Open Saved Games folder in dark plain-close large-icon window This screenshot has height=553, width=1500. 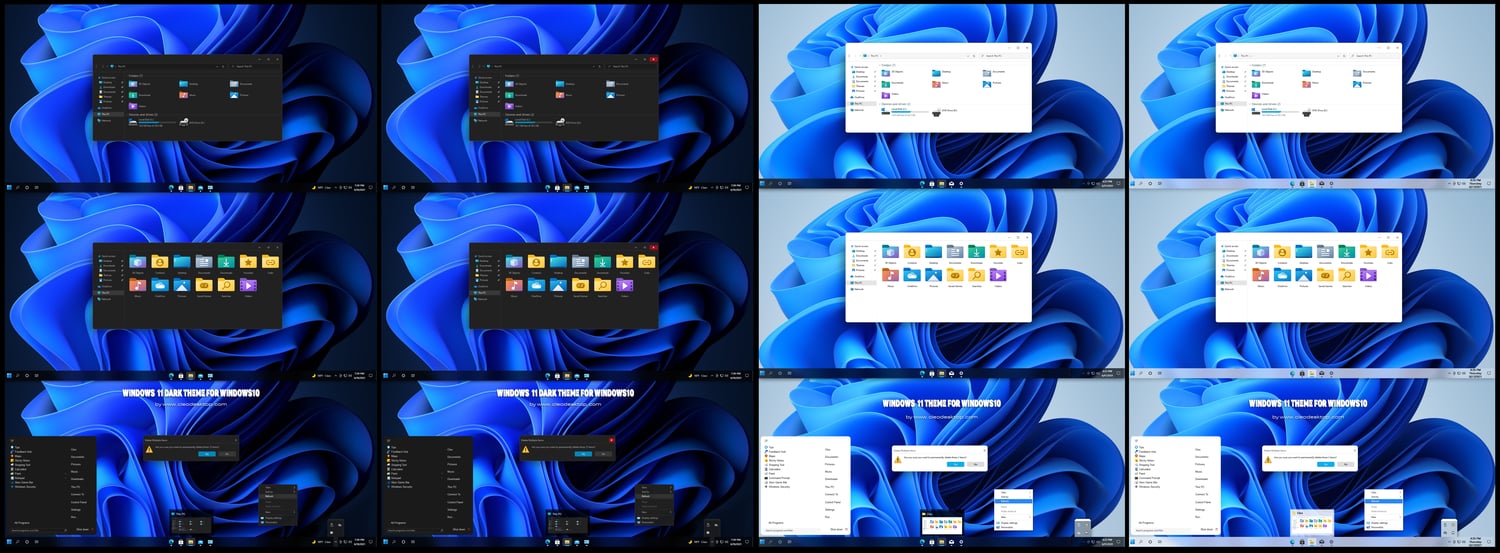(204, 287)
